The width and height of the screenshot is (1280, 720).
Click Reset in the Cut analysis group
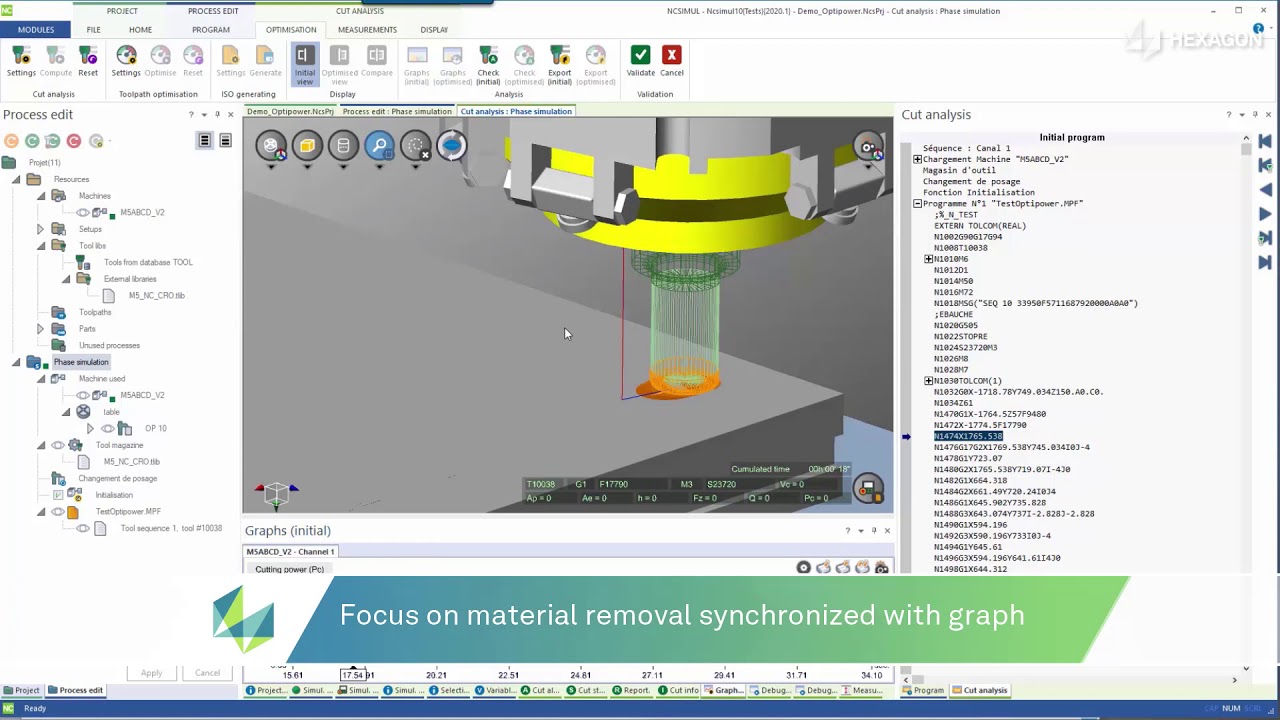(x=88, y=61)
